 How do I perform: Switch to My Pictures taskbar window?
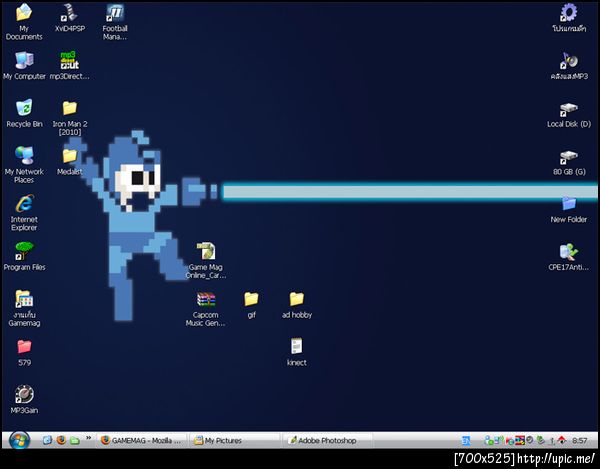point(234,440)
